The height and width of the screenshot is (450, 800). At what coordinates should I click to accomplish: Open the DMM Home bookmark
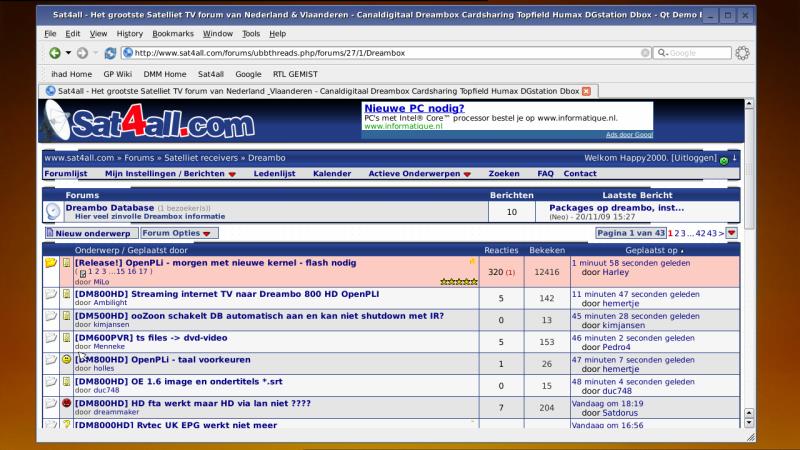pyautogui.click(x=165, y=74)
